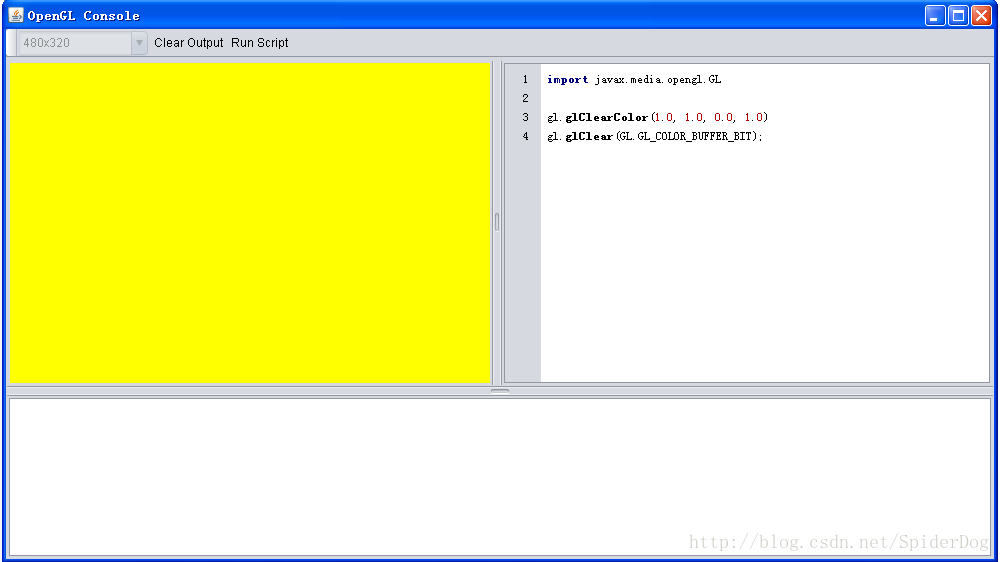The image size is (1000, 562).
Task: Maximize the OpenGL Console window
Action: click(958, 15)
